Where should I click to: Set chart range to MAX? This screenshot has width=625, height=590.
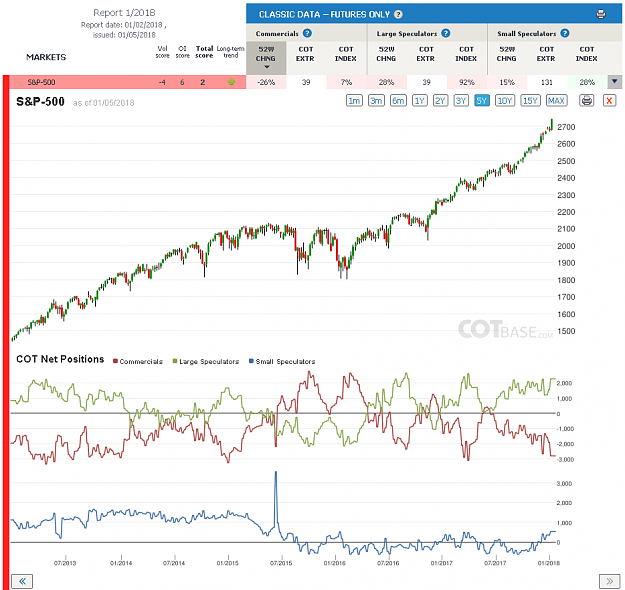click(x=556, y=100)
